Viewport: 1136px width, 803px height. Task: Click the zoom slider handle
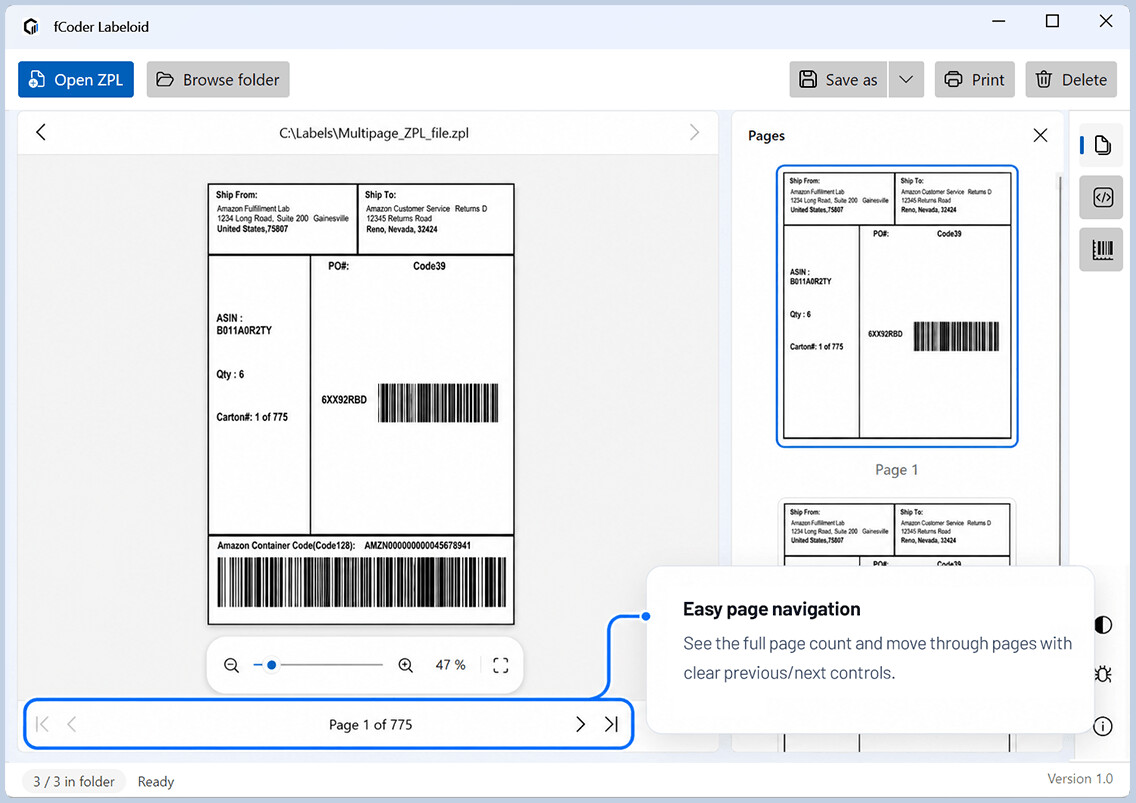272,665
